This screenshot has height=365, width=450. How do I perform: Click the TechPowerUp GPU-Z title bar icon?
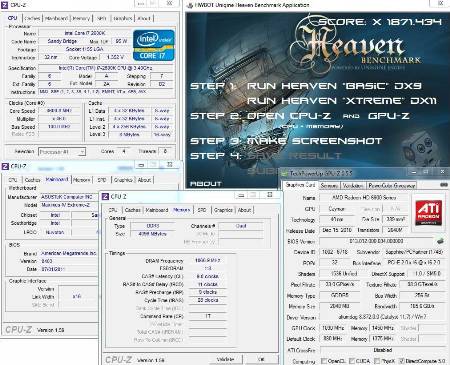pyautogui.click(x=284, y=173)
